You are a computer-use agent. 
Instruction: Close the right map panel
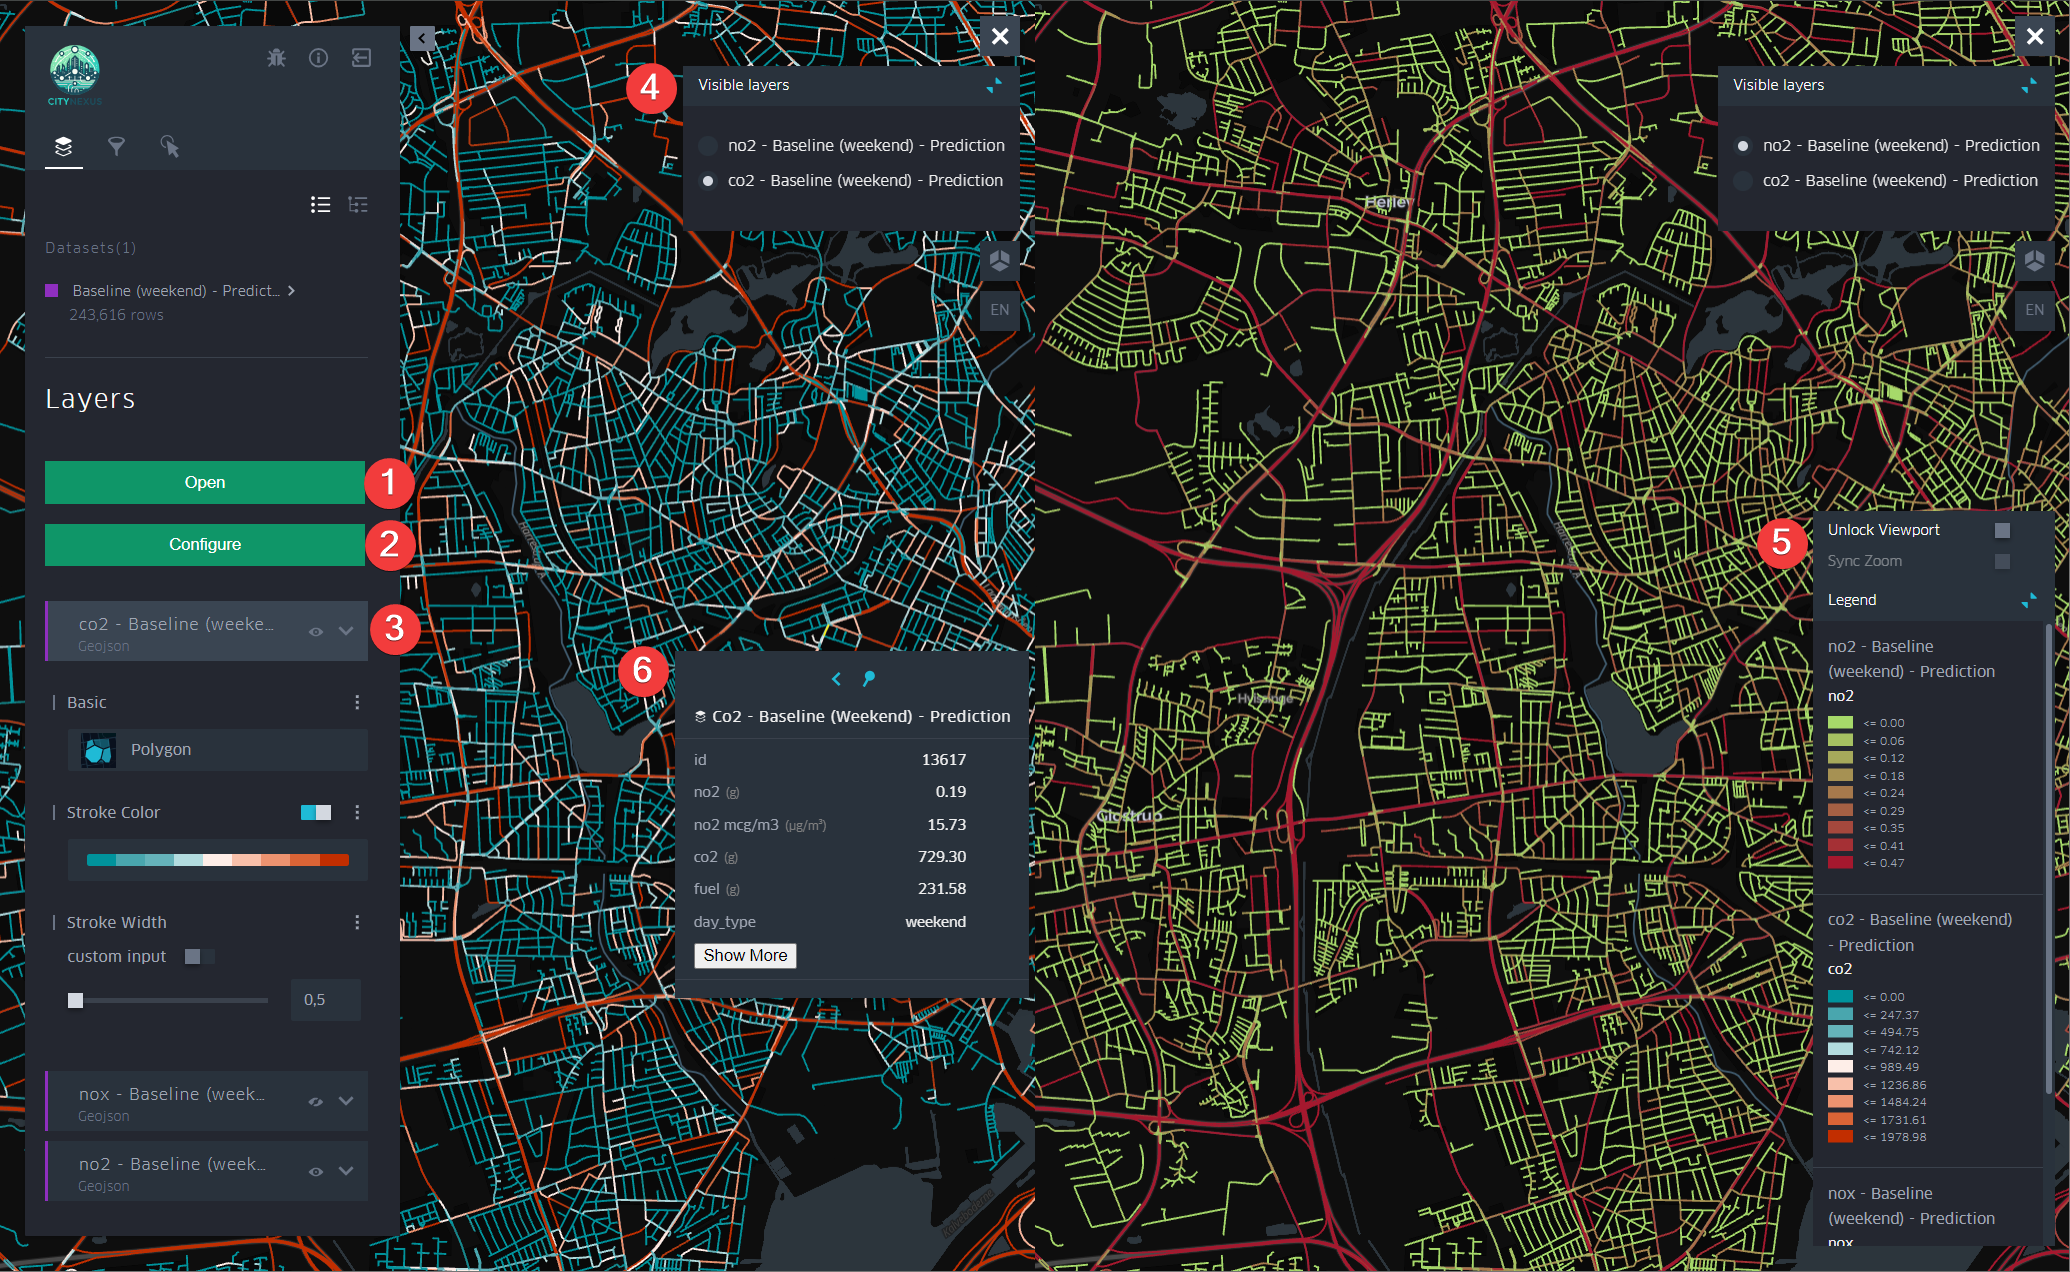point(2035,37)
